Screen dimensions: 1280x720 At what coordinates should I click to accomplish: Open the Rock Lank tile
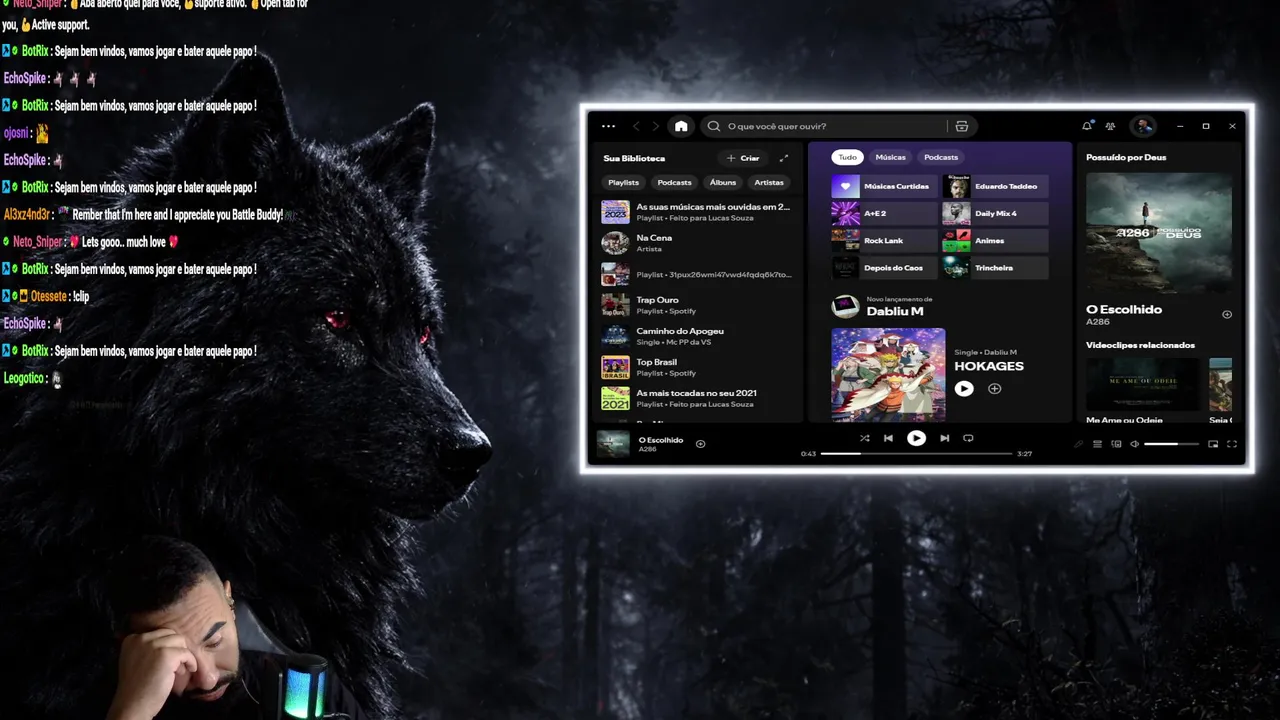(x=885, y=240)
